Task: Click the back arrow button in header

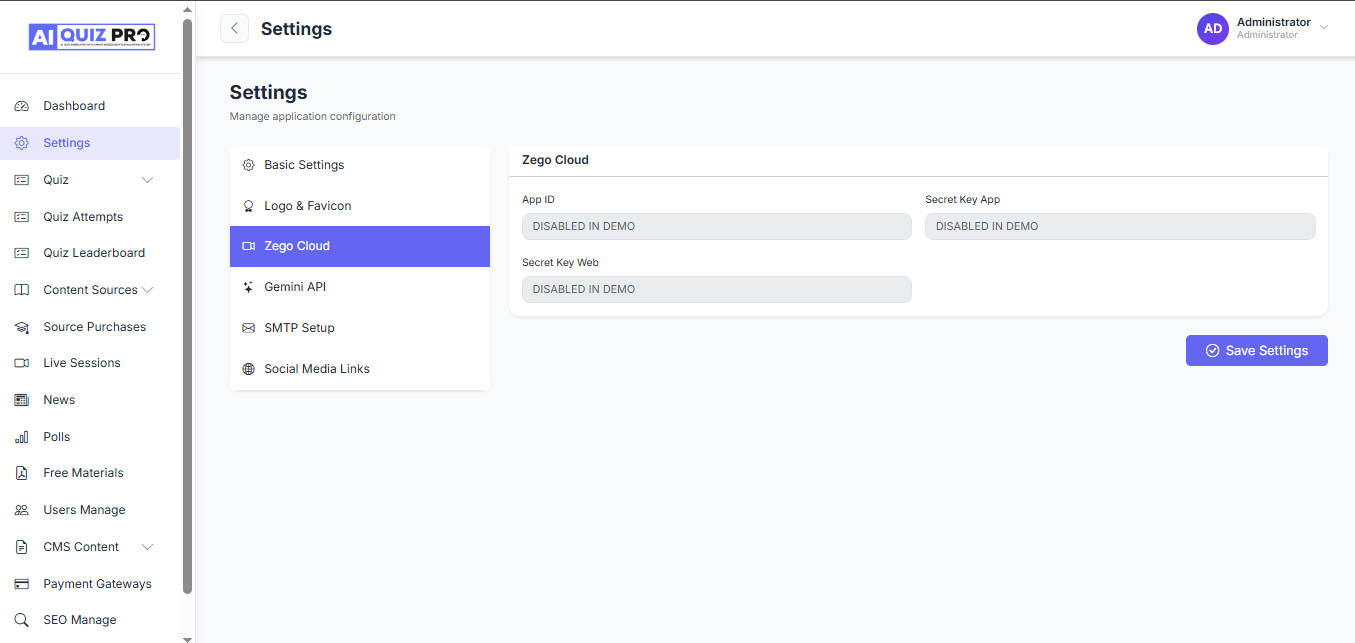Action: click(234, 29)
